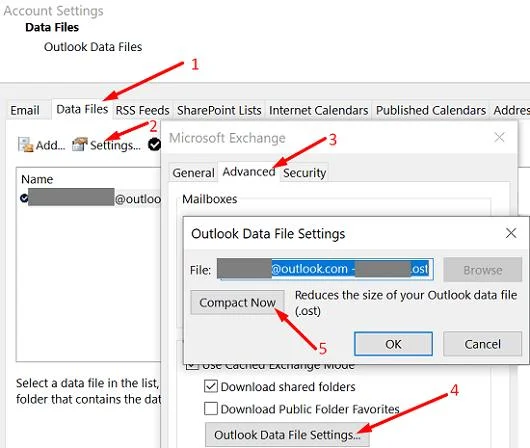The width and height of the screenshot is (530, 448).
Task: Click the Add data file icon
Action: pyautogui.click(x=25, y=145)
